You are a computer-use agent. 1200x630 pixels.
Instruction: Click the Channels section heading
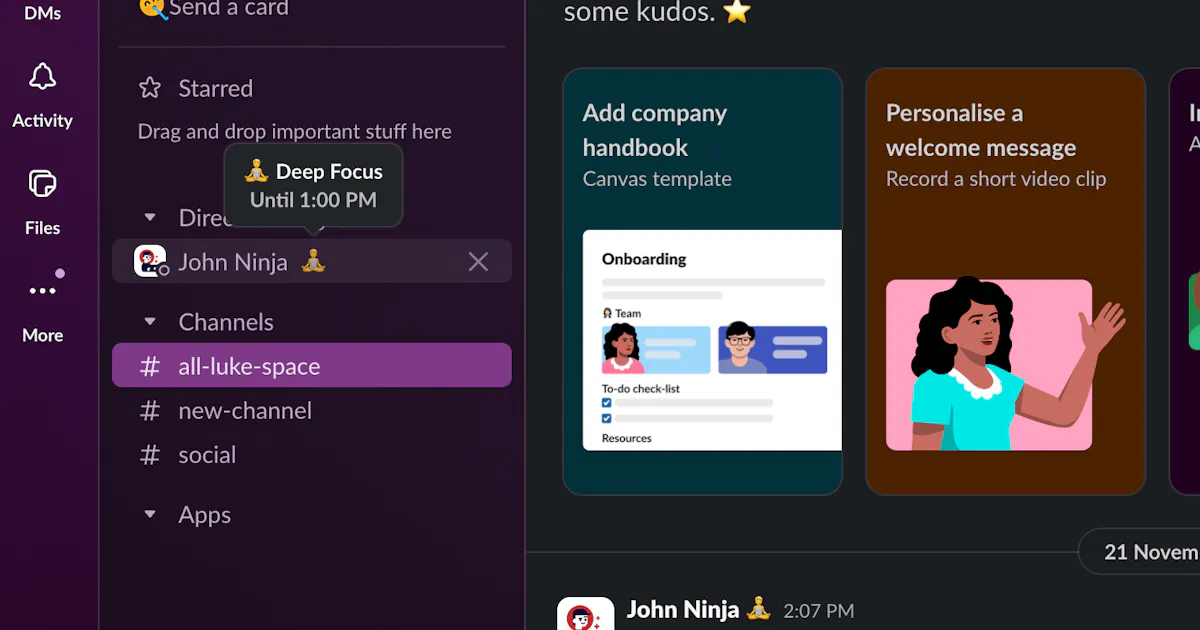(226, 322)
